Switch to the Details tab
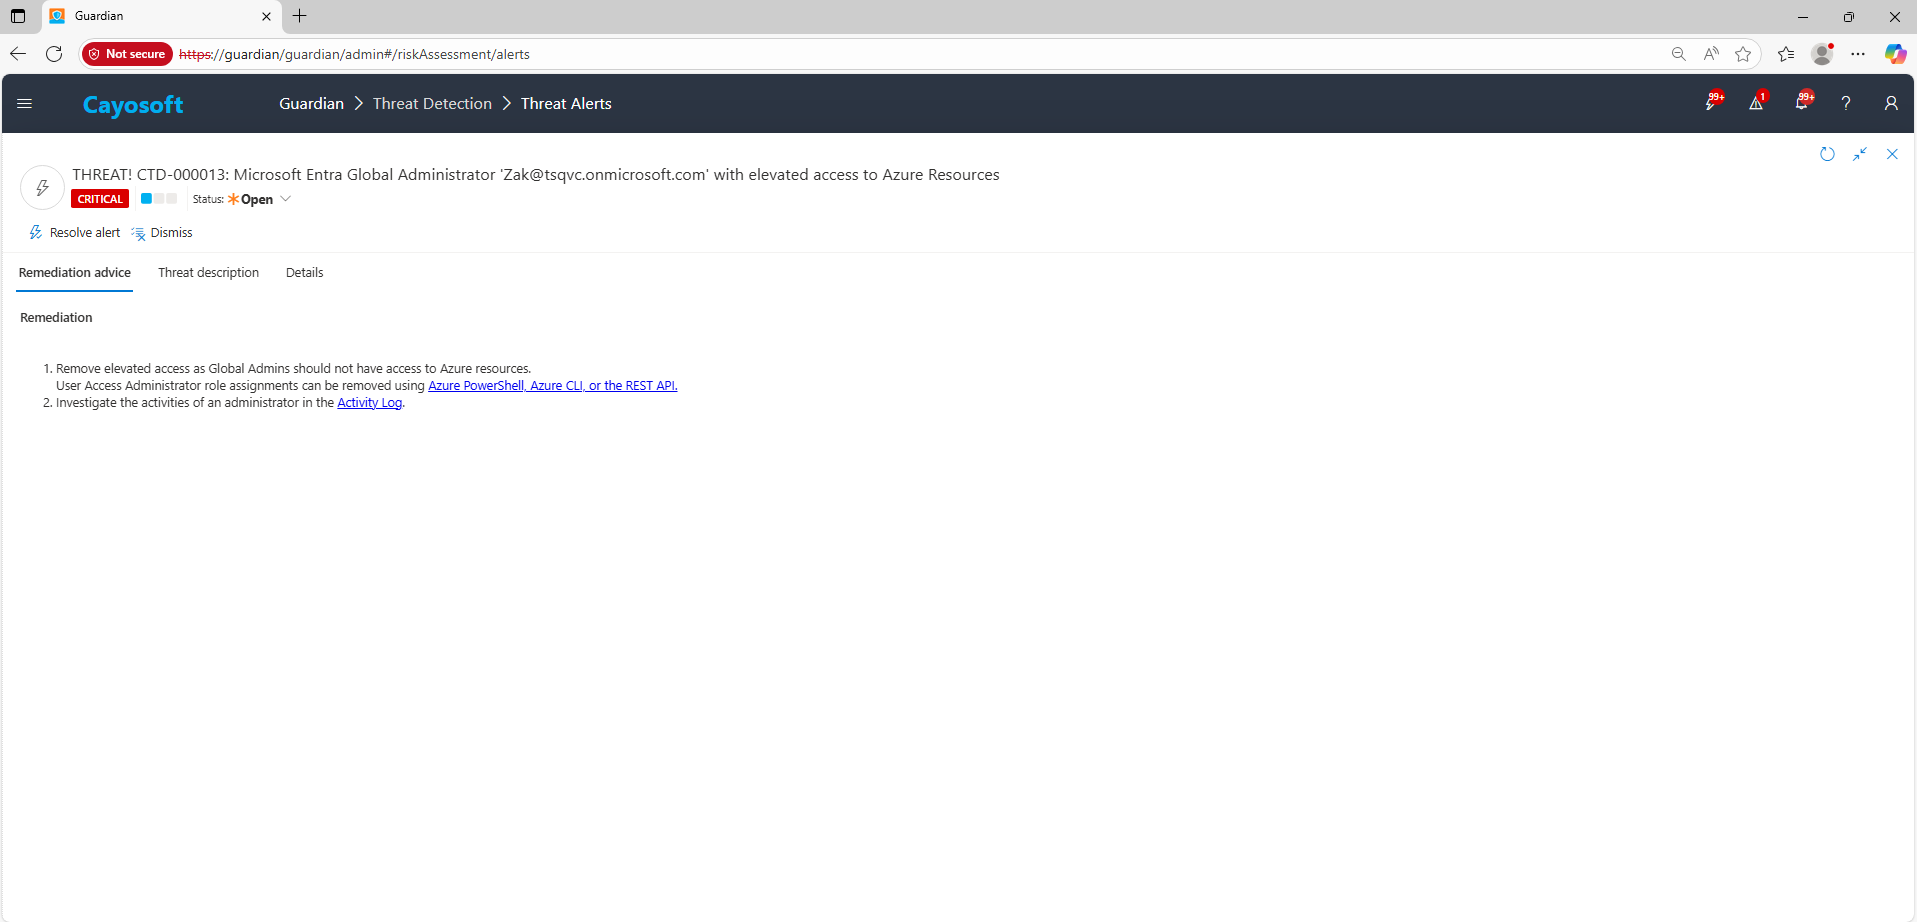Screen dimensions: 1917x922 pos(304,273)
